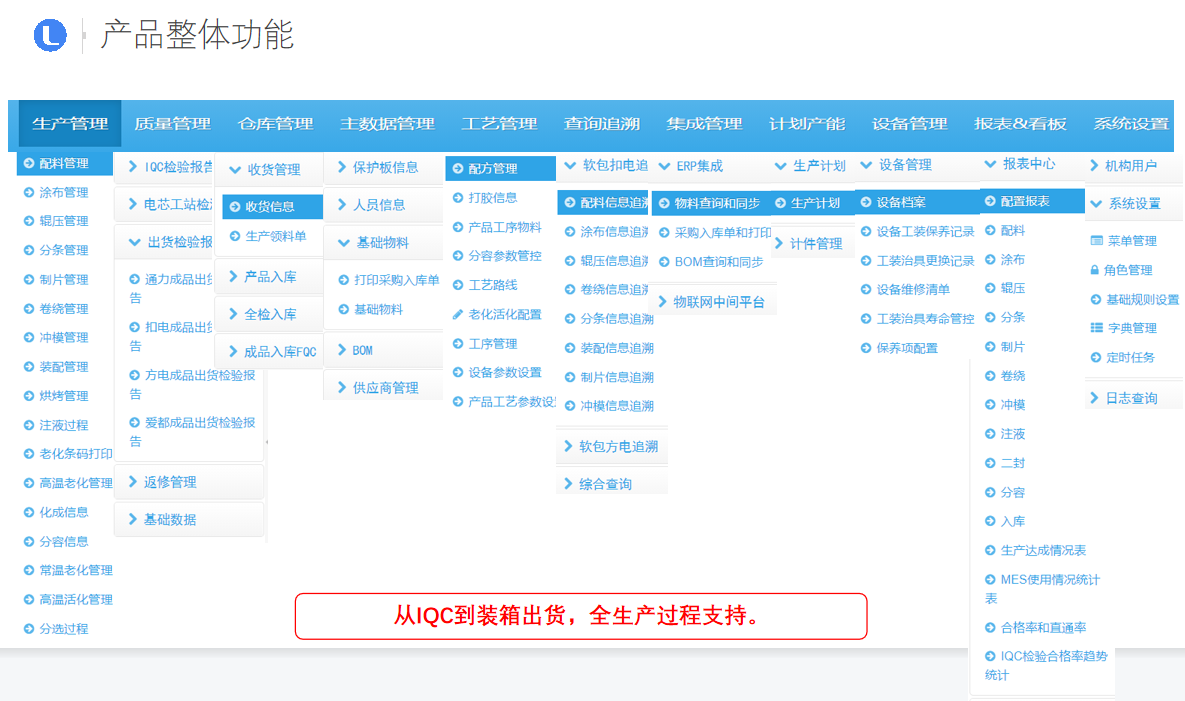This screenshot has width=1185, height=701.
Task: Click the arrow icon beside 涂布管理
Action: pos(29,192)
